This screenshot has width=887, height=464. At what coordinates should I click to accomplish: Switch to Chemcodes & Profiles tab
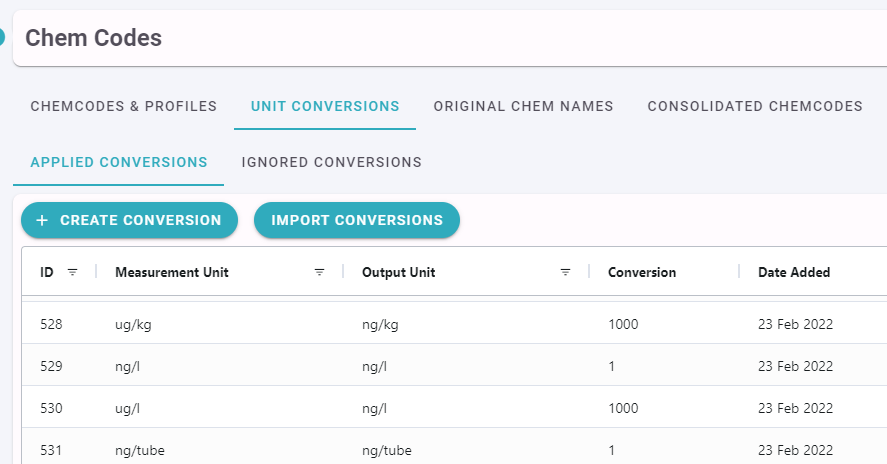124,106
